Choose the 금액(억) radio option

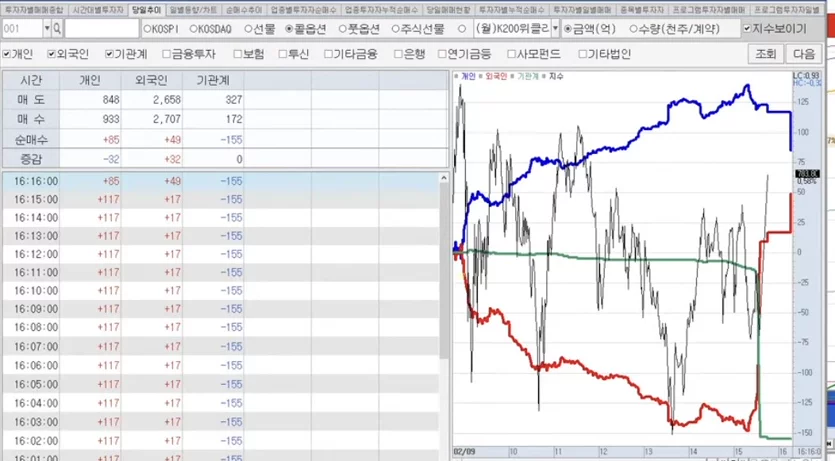(x=568, y=29)
